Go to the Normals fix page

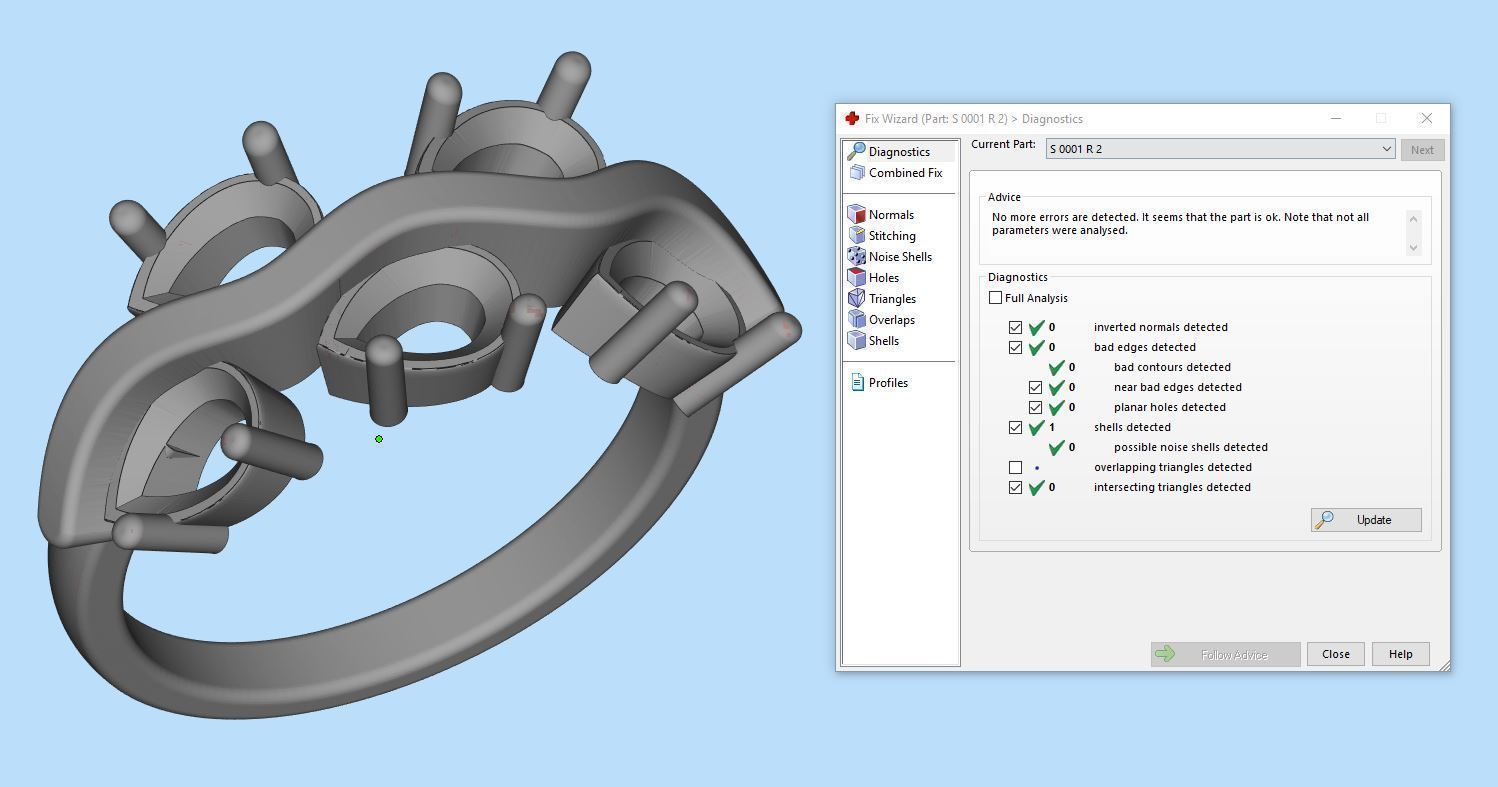[x=891, y=215]
